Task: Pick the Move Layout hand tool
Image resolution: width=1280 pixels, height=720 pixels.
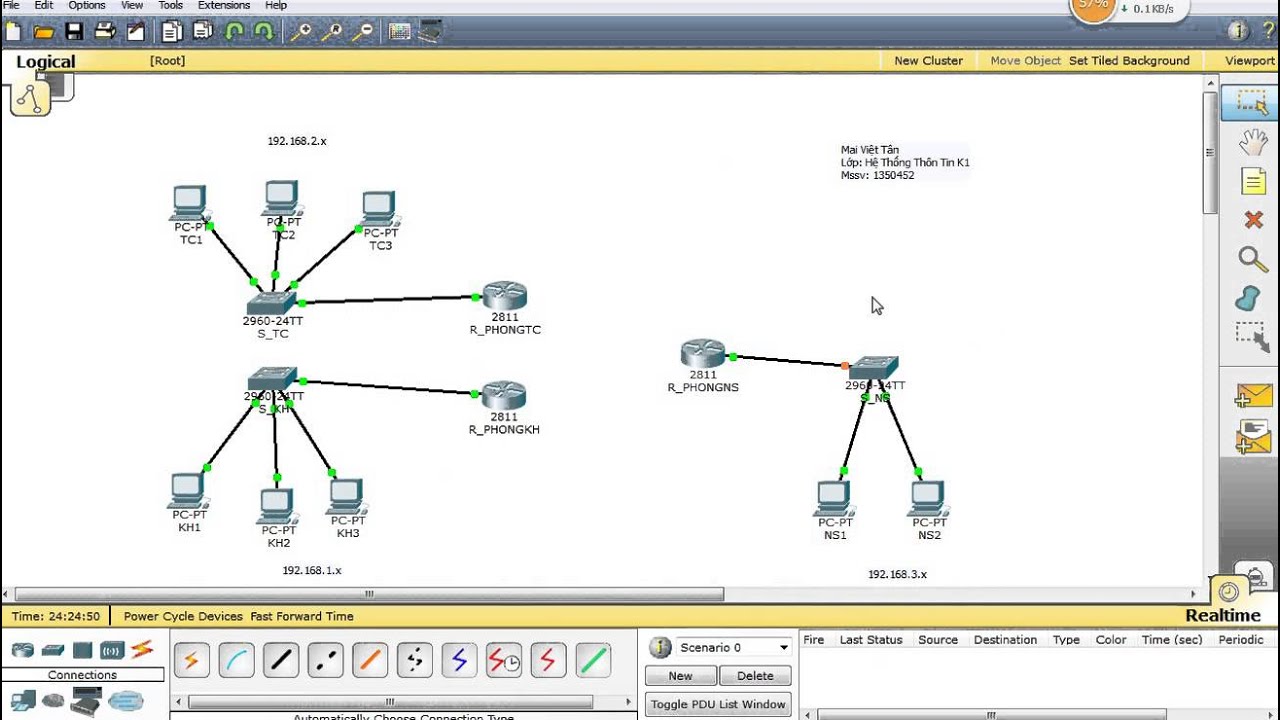Action: [1252, 143]
